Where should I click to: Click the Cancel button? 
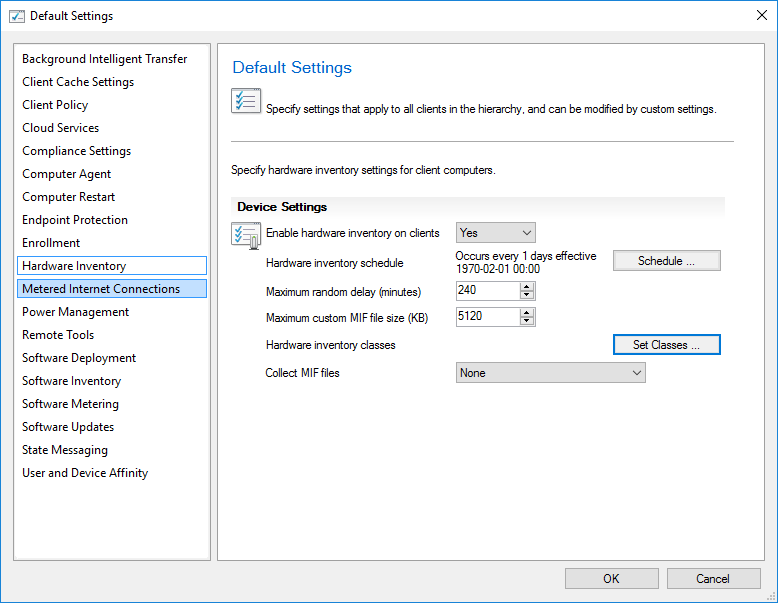(713, 579)
